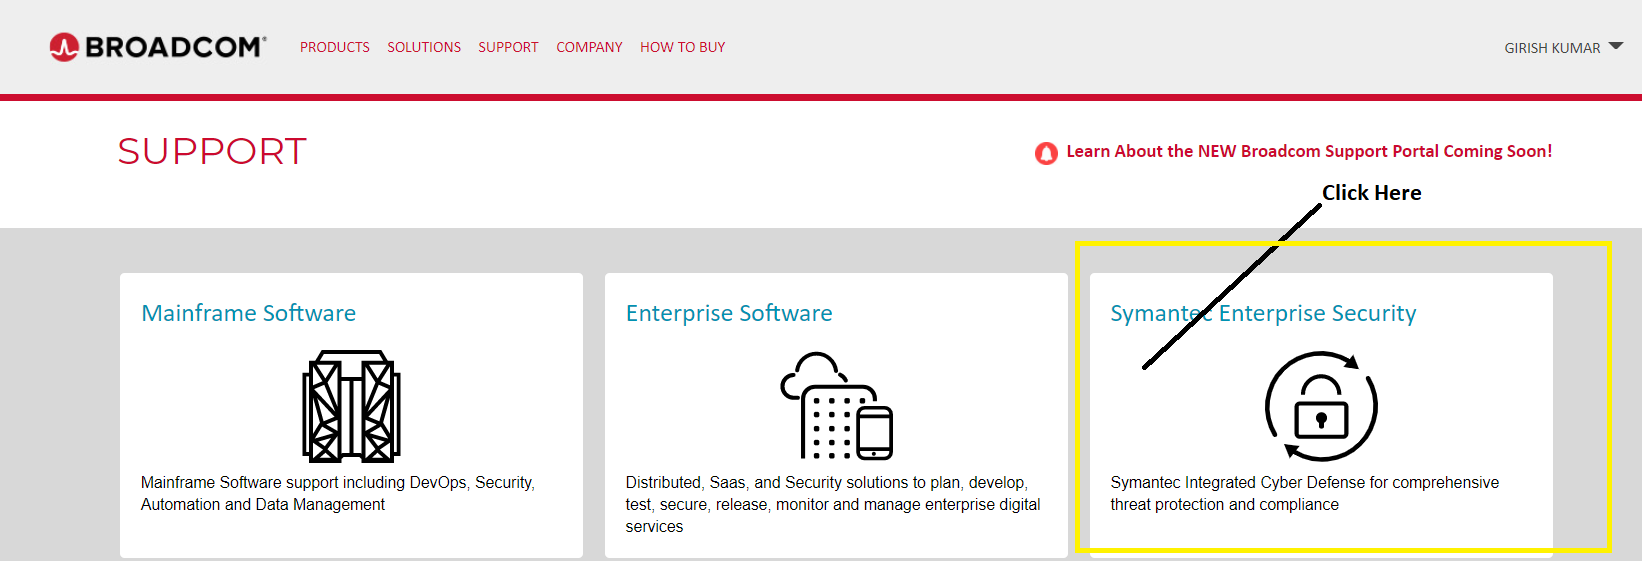Open the GIRISH KUMAR user menu
The image size is (1642, 561).
1563,48
